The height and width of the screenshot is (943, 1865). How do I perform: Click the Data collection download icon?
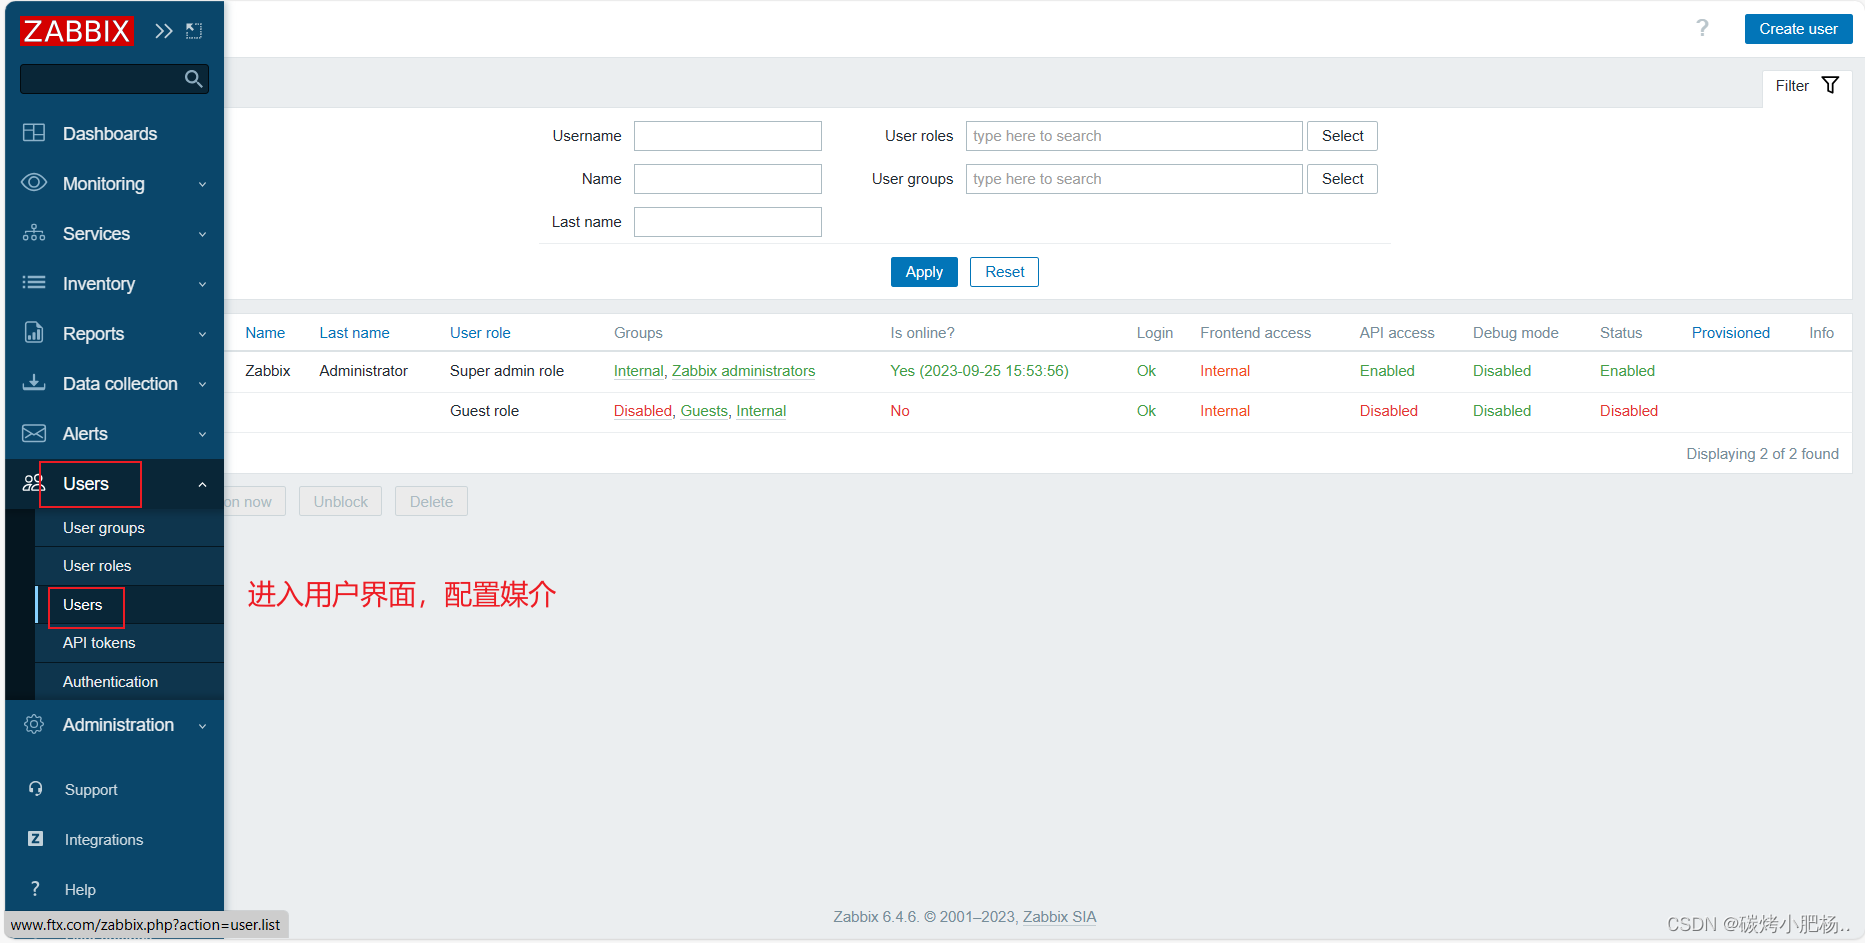point(34,383)
